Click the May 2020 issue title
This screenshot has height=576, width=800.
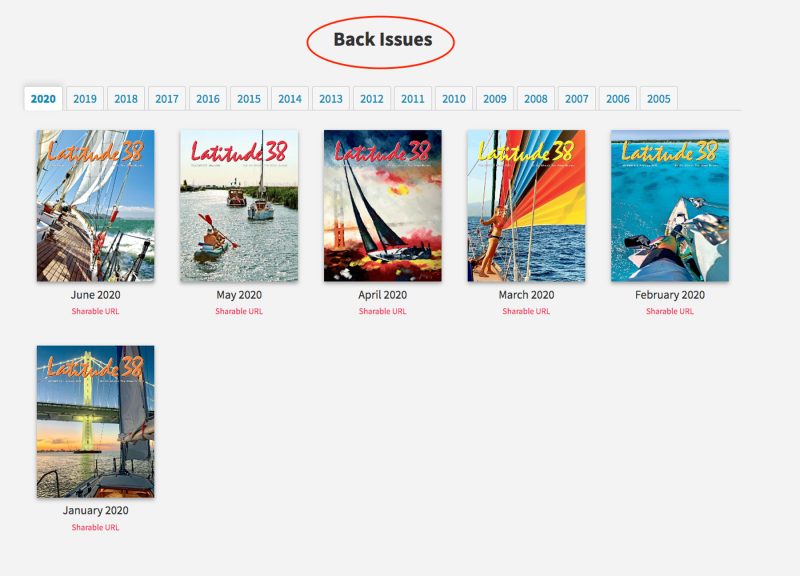click(x=239, y=295)
